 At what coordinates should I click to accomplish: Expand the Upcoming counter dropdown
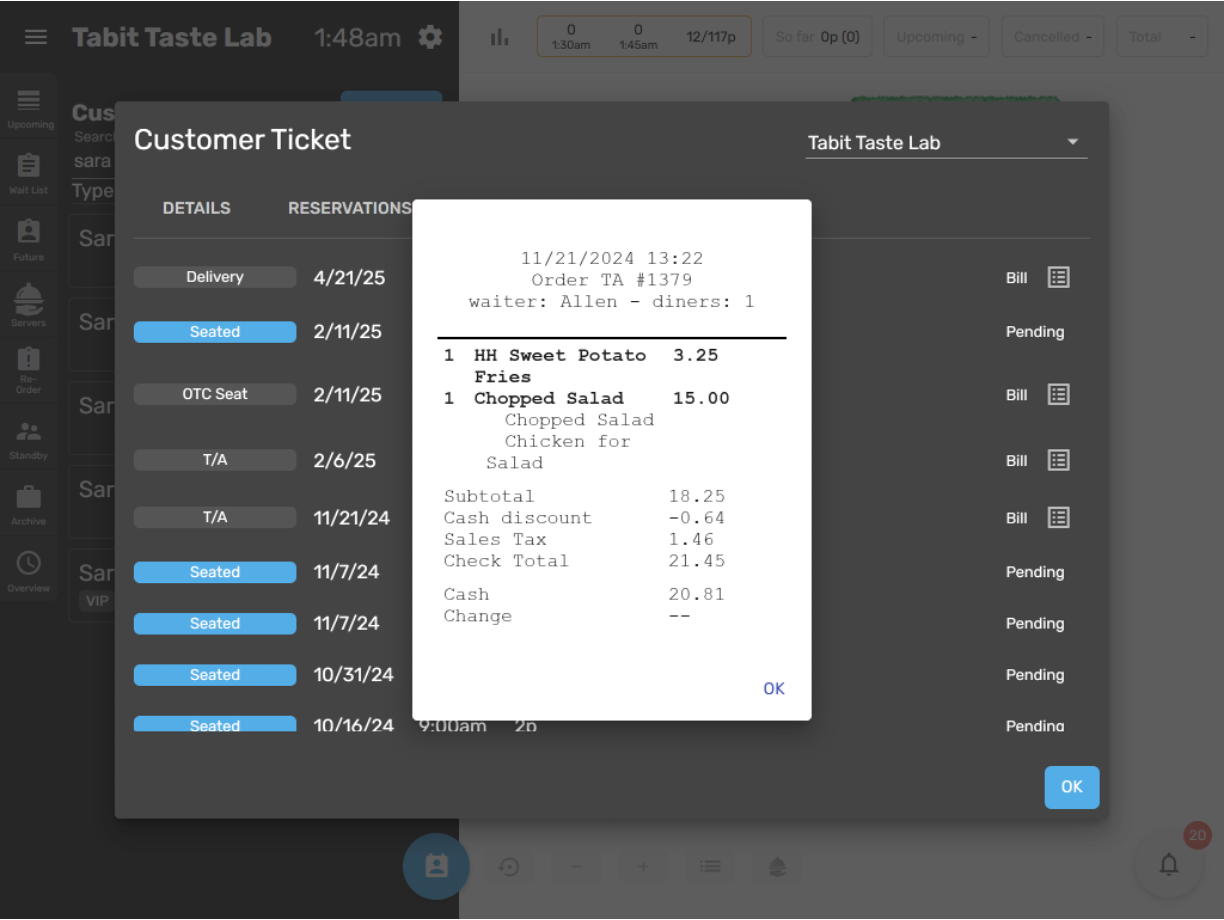point(936,37)
